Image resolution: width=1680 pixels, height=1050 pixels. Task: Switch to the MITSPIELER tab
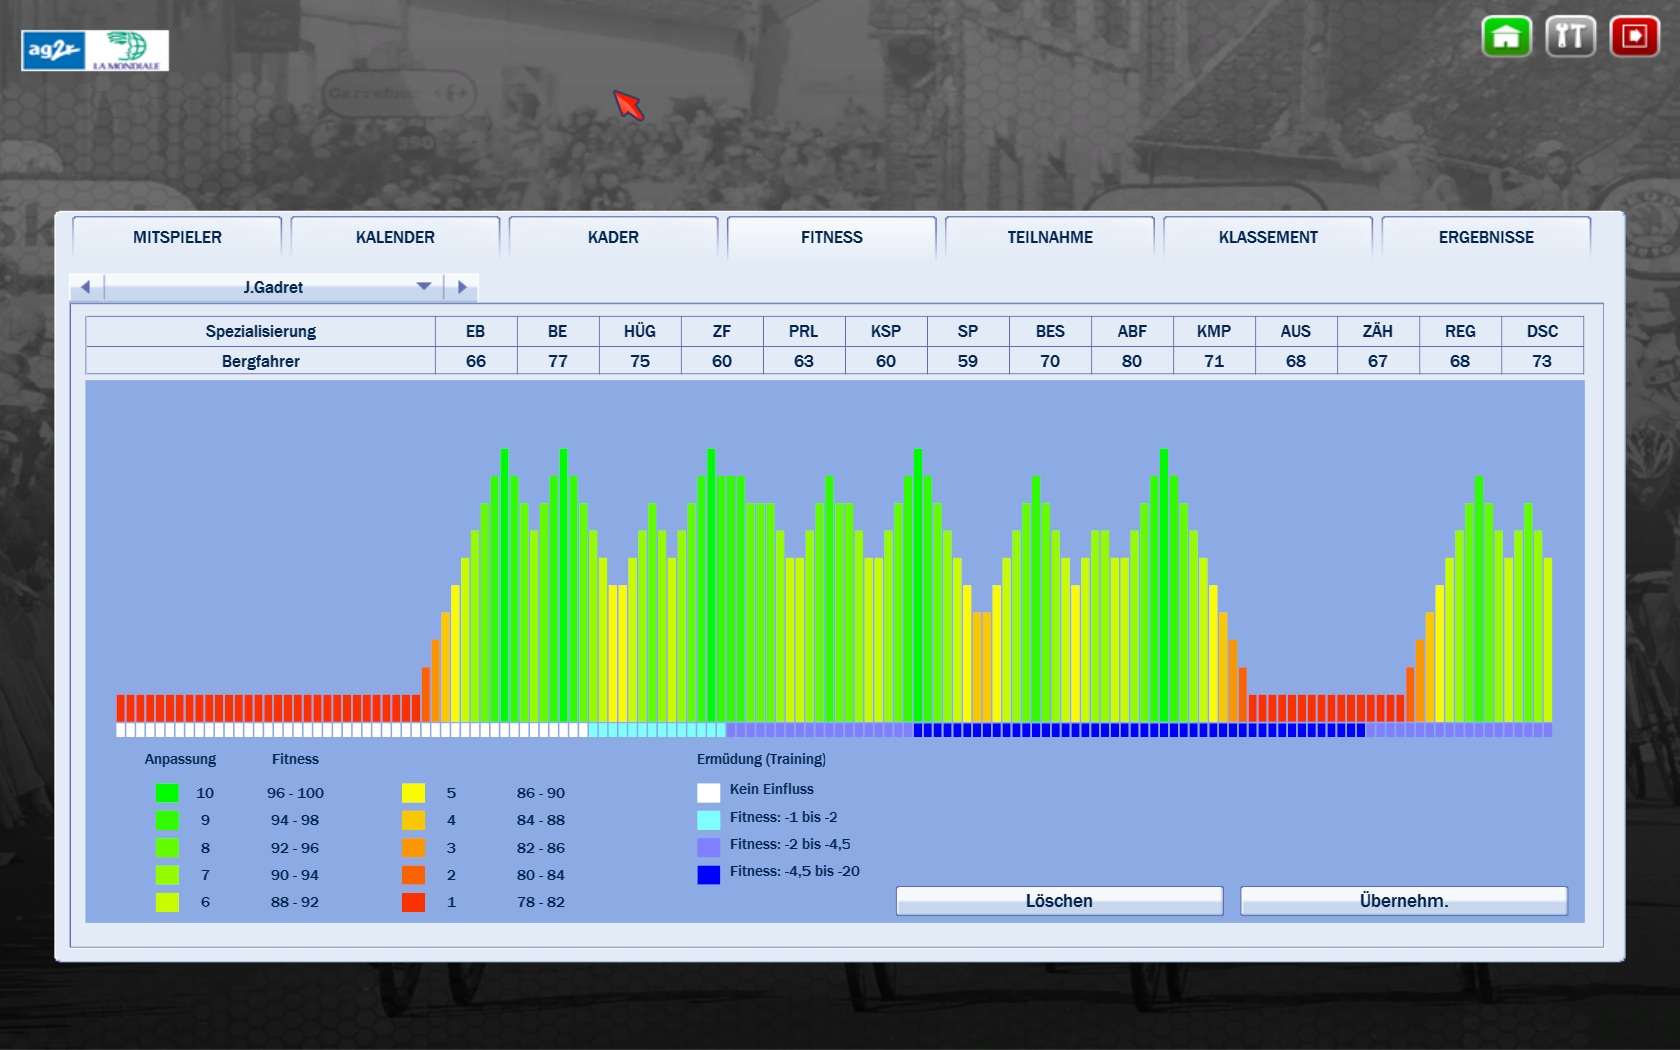point(177,237)
